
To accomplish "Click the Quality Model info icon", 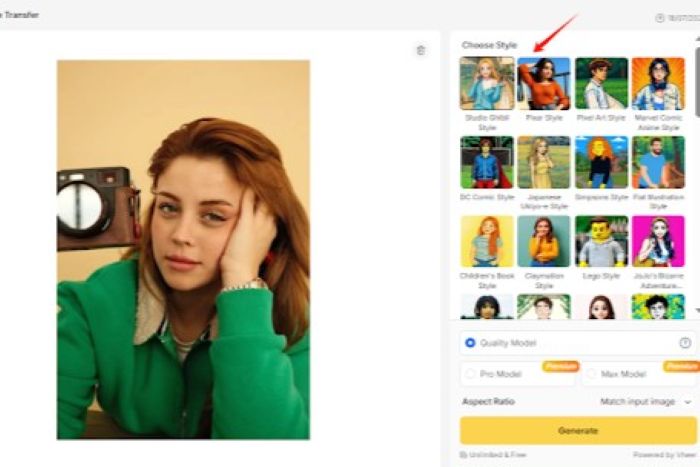I will [x=685, y=342].
